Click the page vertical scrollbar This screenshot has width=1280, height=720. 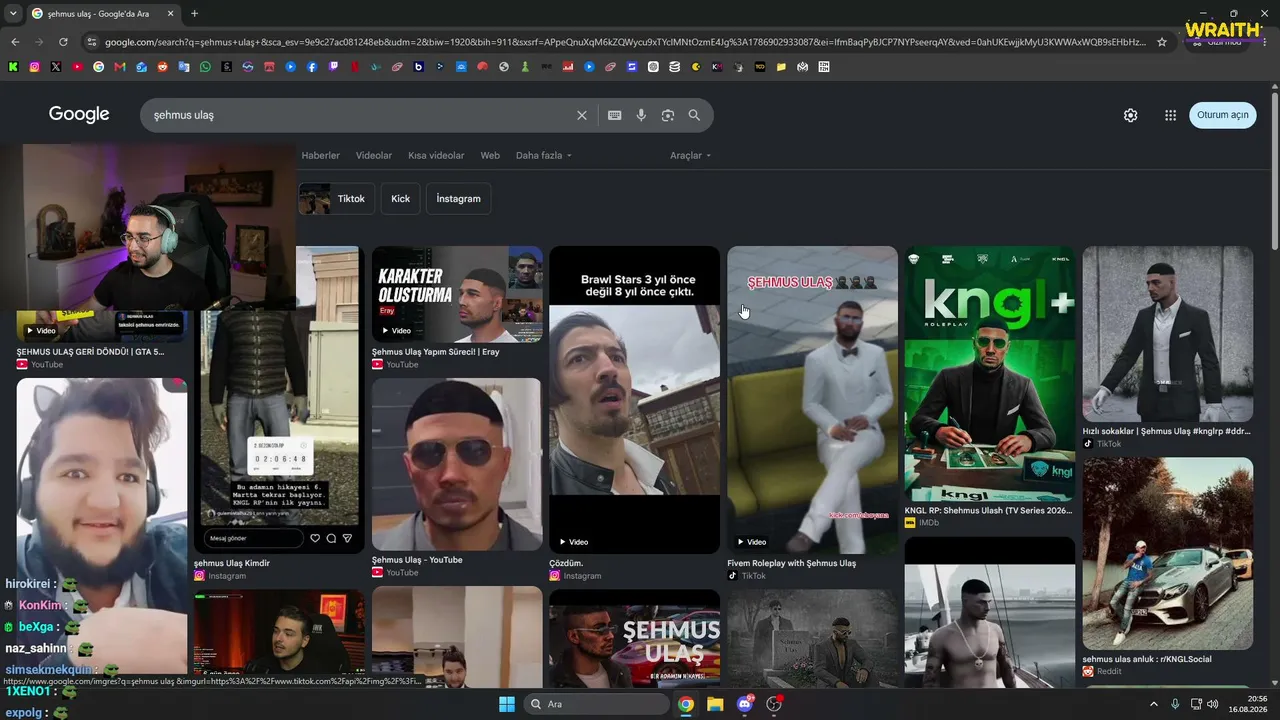(x=1274, y=170)
